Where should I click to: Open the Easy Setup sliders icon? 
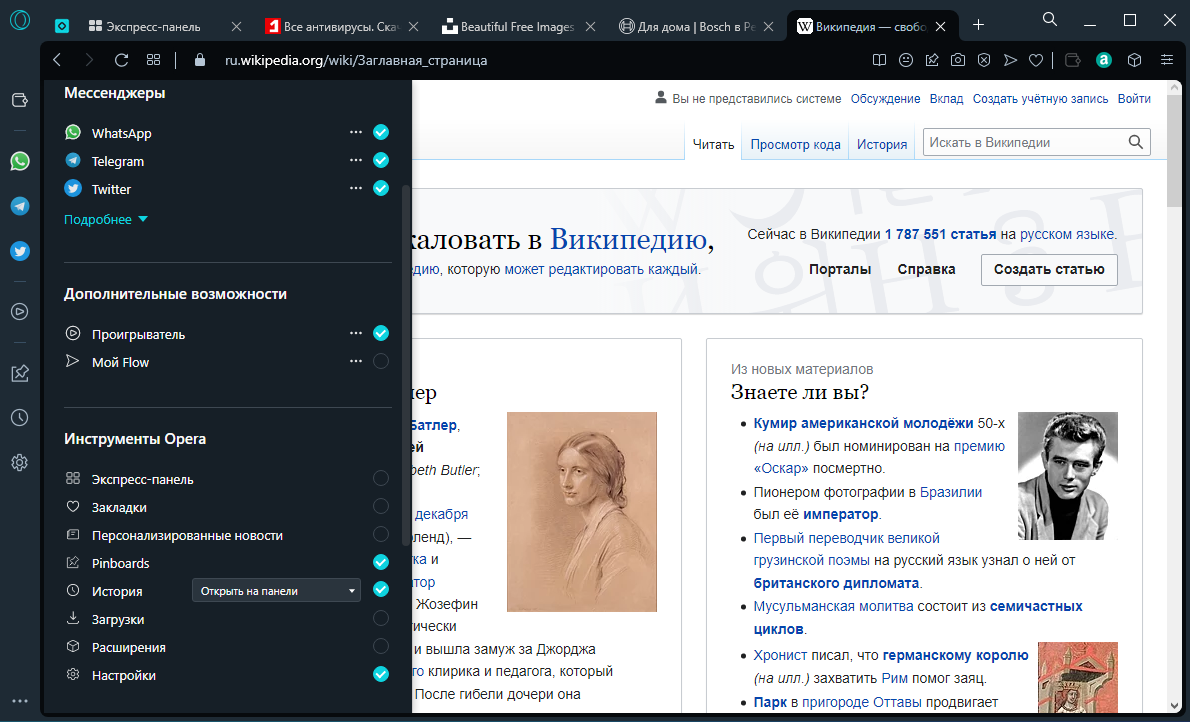click(x=1167, y=60)
